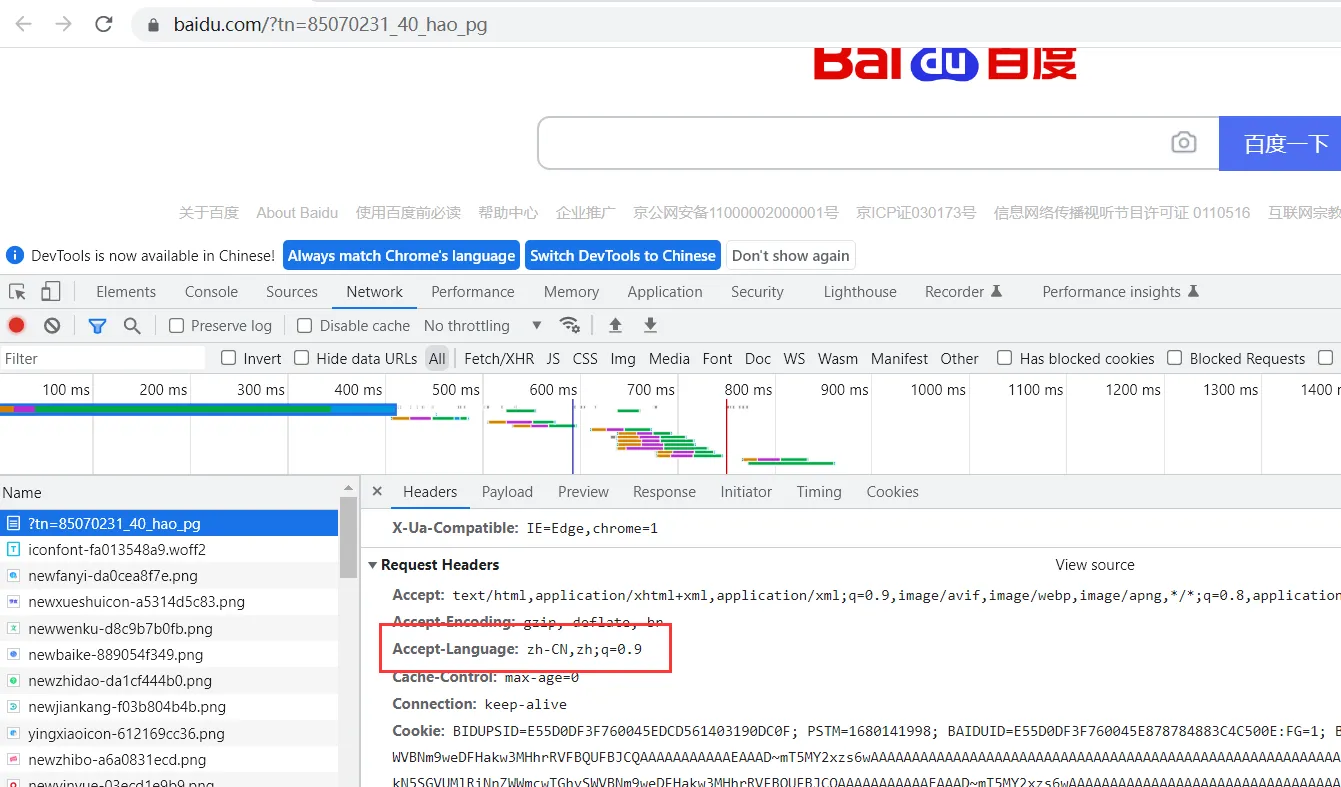The image size is (1341, 787).
Task: Stop recording network log with red button
Action: (x=17, y=325)
